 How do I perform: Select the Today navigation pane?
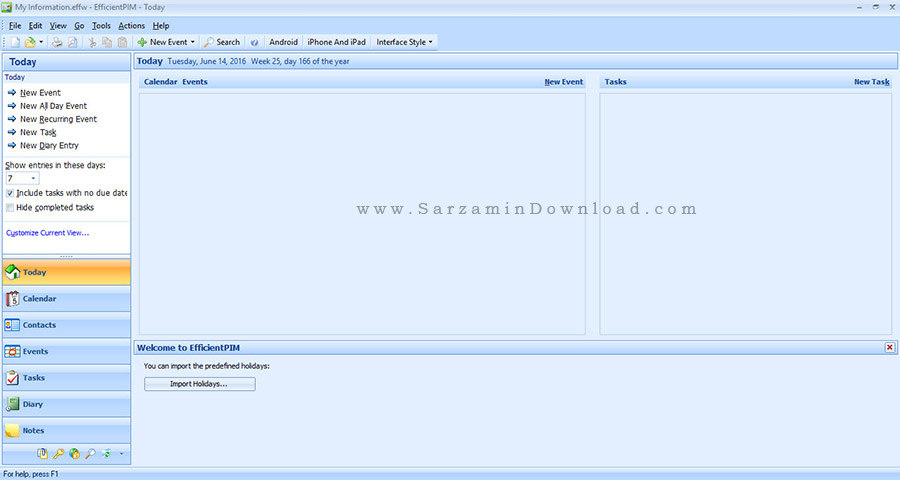pyautogui.click(x=67, y=272)
